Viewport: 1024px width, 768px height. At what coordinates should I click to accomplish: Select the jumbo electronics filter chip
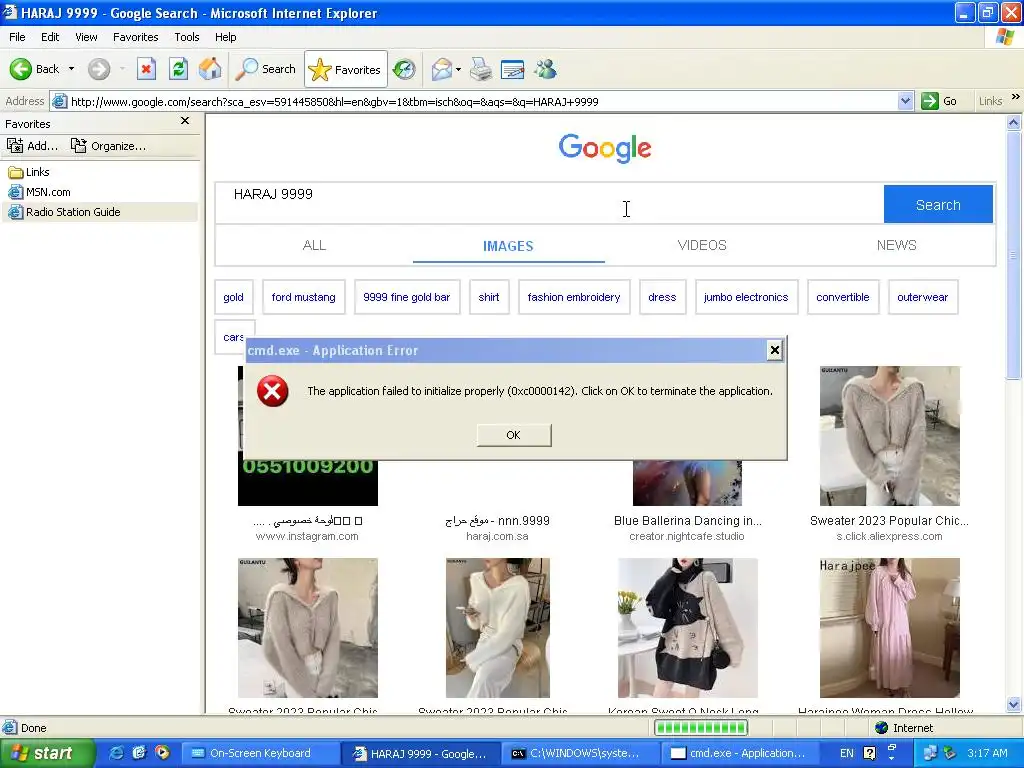[x=746, y=297]
